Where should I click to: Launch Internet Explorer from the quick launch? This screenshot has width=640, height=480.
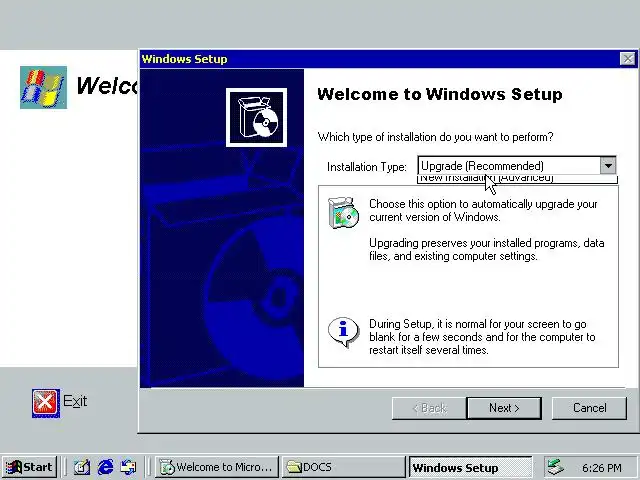click(105, 467)
